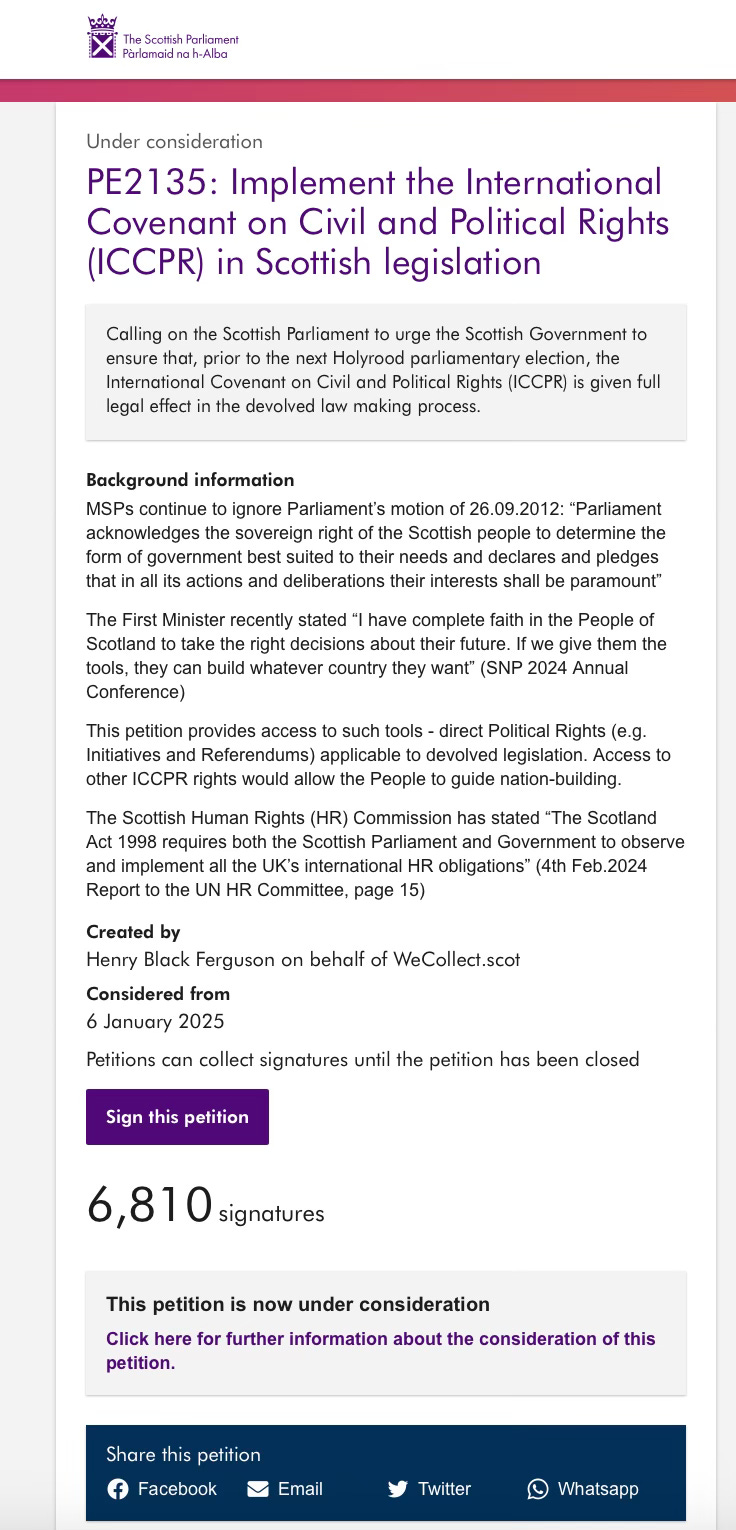Click the petition summary grey box
This screenshot has width=736, height=1530.
386,372
